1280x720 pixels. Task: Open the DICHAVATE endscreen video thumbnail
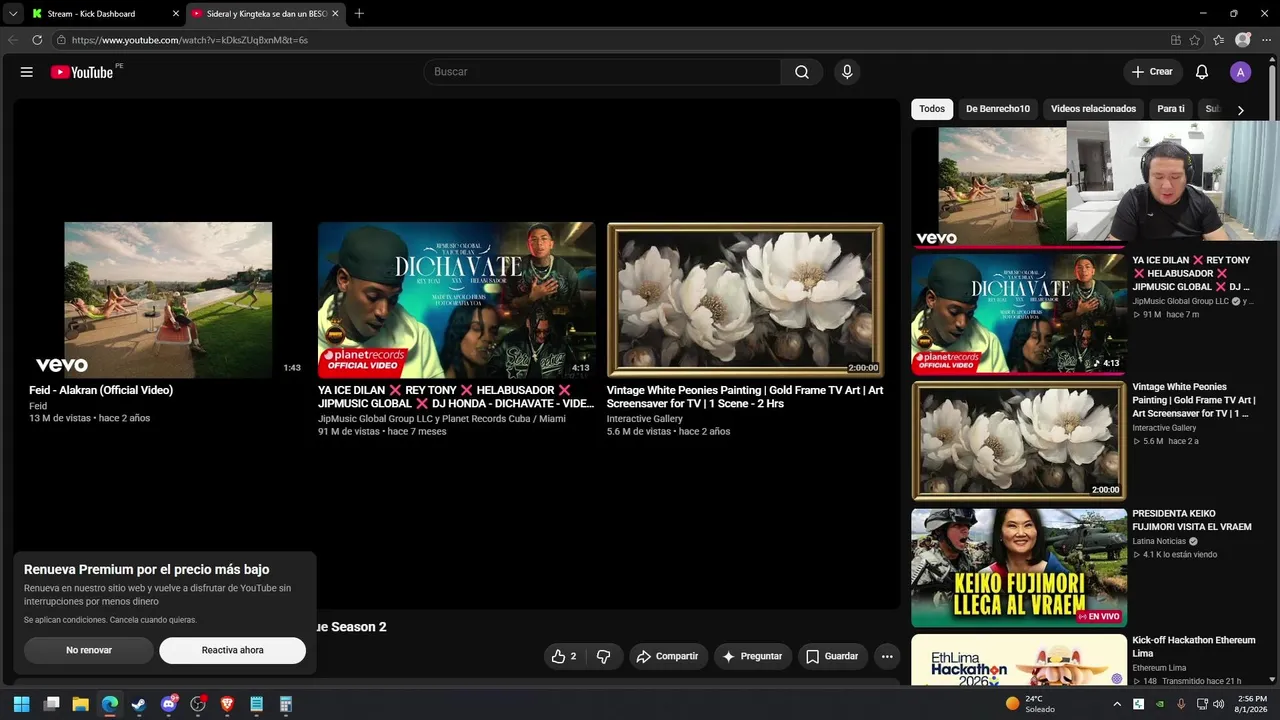pos(457,300)
